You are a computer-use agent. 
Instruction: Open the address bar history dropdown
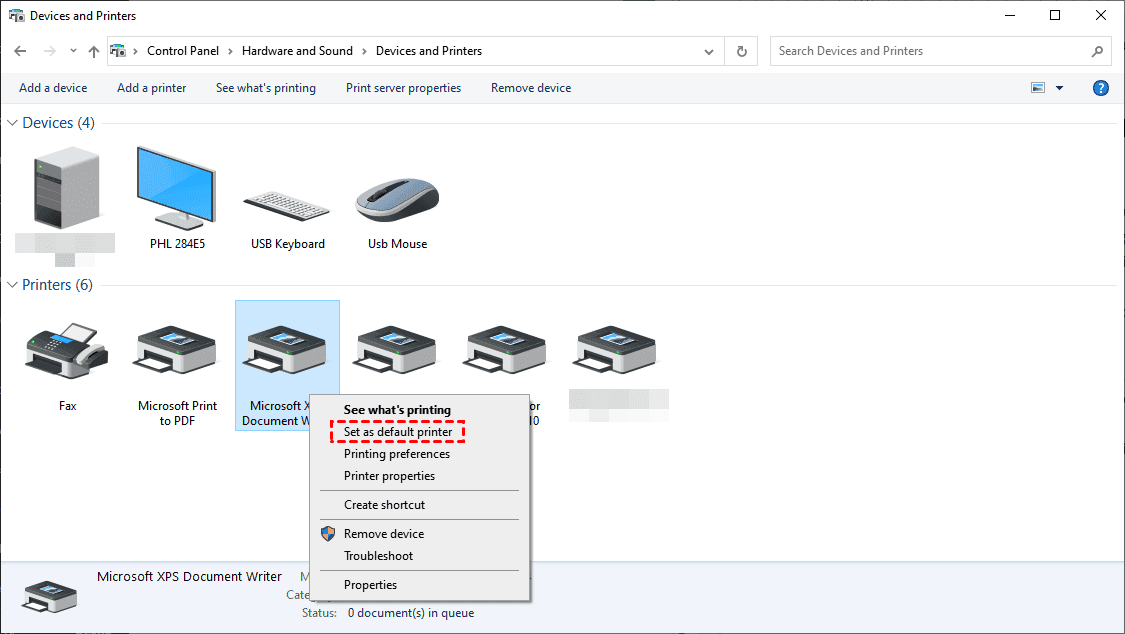tap(709, 52)
